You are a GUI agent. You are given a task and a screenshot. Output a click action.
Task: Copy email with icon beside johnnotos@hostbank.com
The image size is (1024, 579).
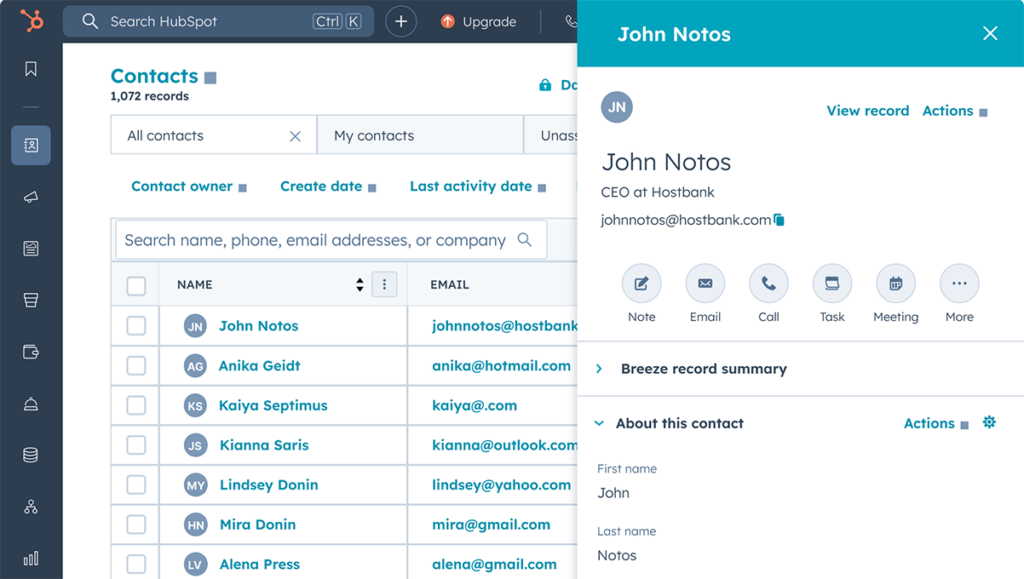[x=779, y=220]
